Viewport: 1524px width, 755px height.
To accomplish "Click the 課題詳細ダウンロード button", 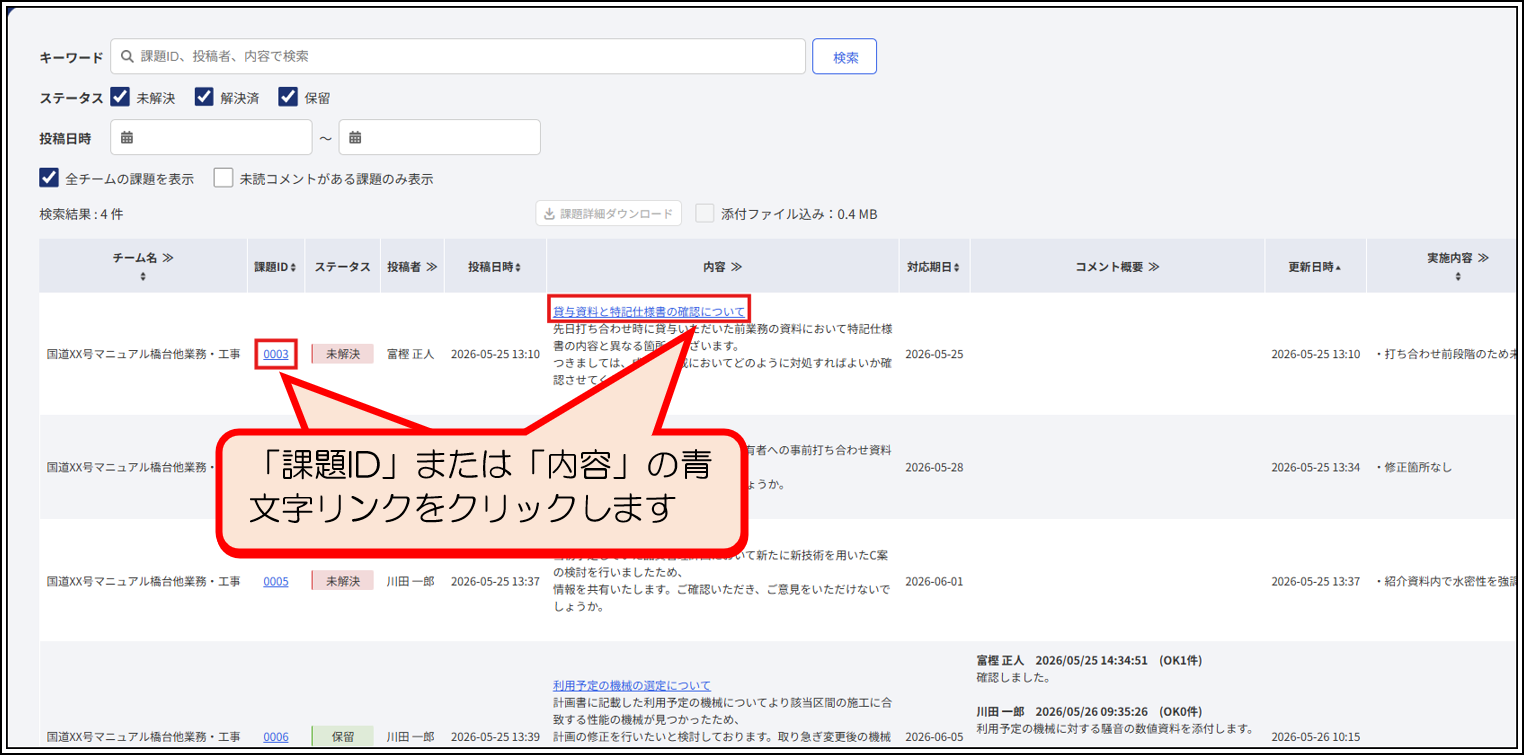I will [609, 214].
